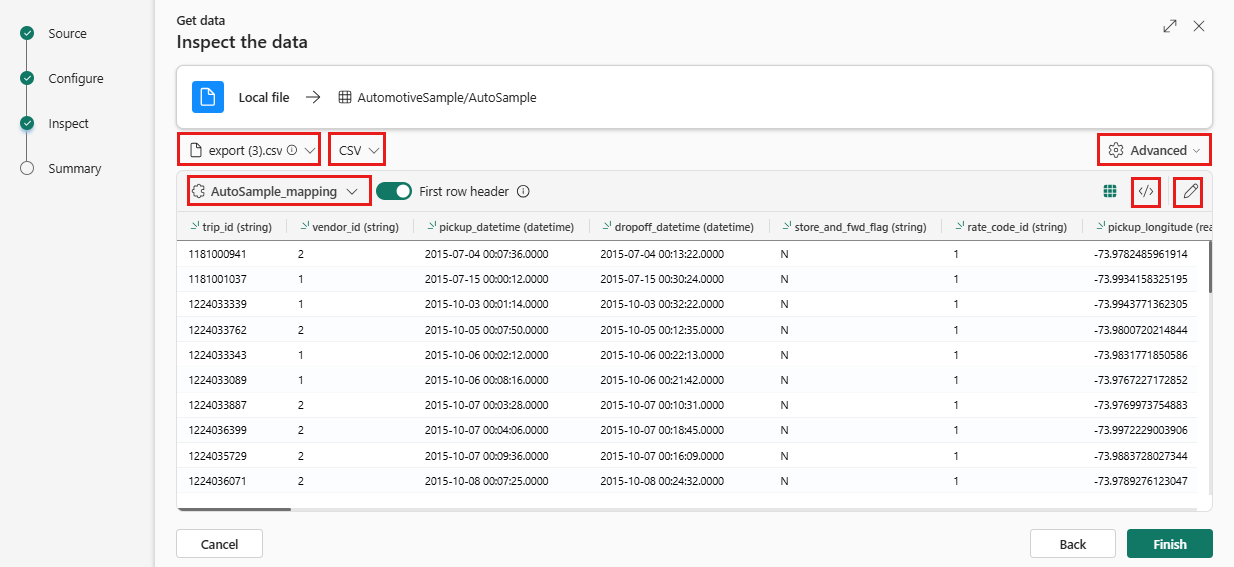Select the green table grid view icon
Screen dimensions: 1234x567
click(x=1110, y=191)
